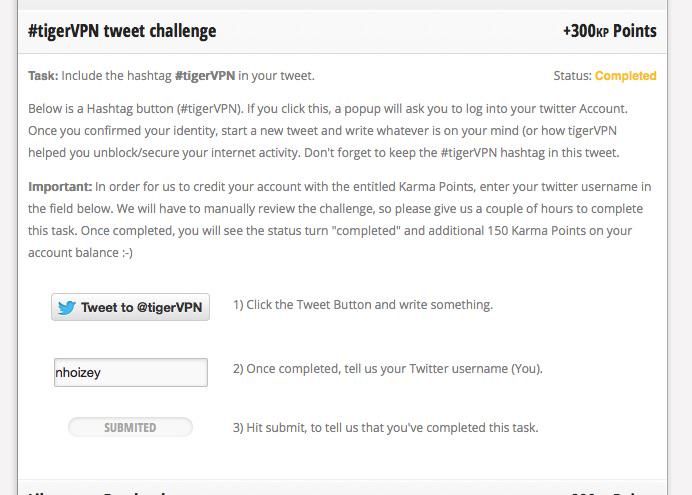Select the "+300KP Points" reward label

pyautogui.click(x=609, y=31)
